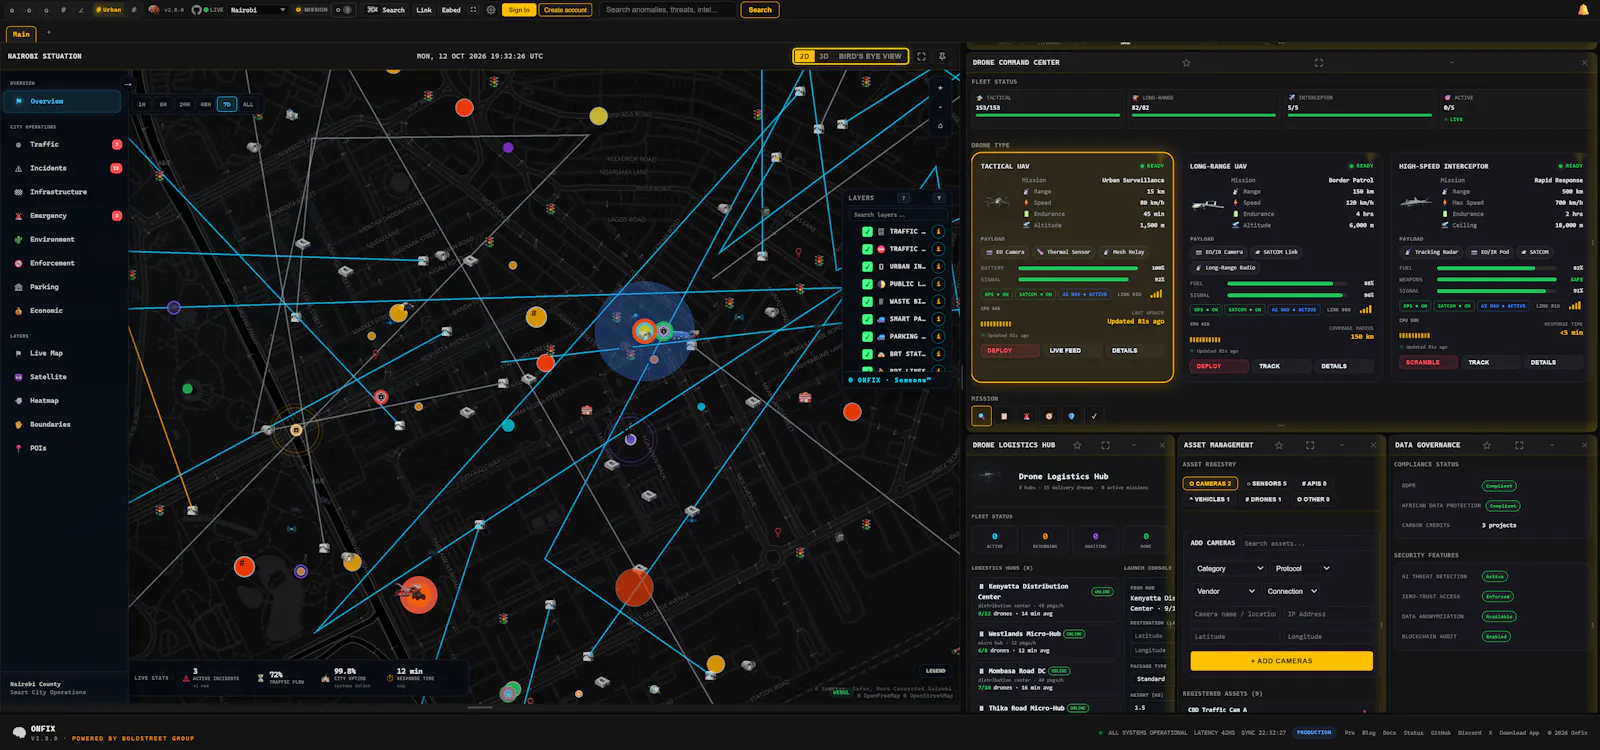This screenshot has height=750, width=1600.
Task: Favorite the Drone Command Center panel star
Action: point(1186,62)
